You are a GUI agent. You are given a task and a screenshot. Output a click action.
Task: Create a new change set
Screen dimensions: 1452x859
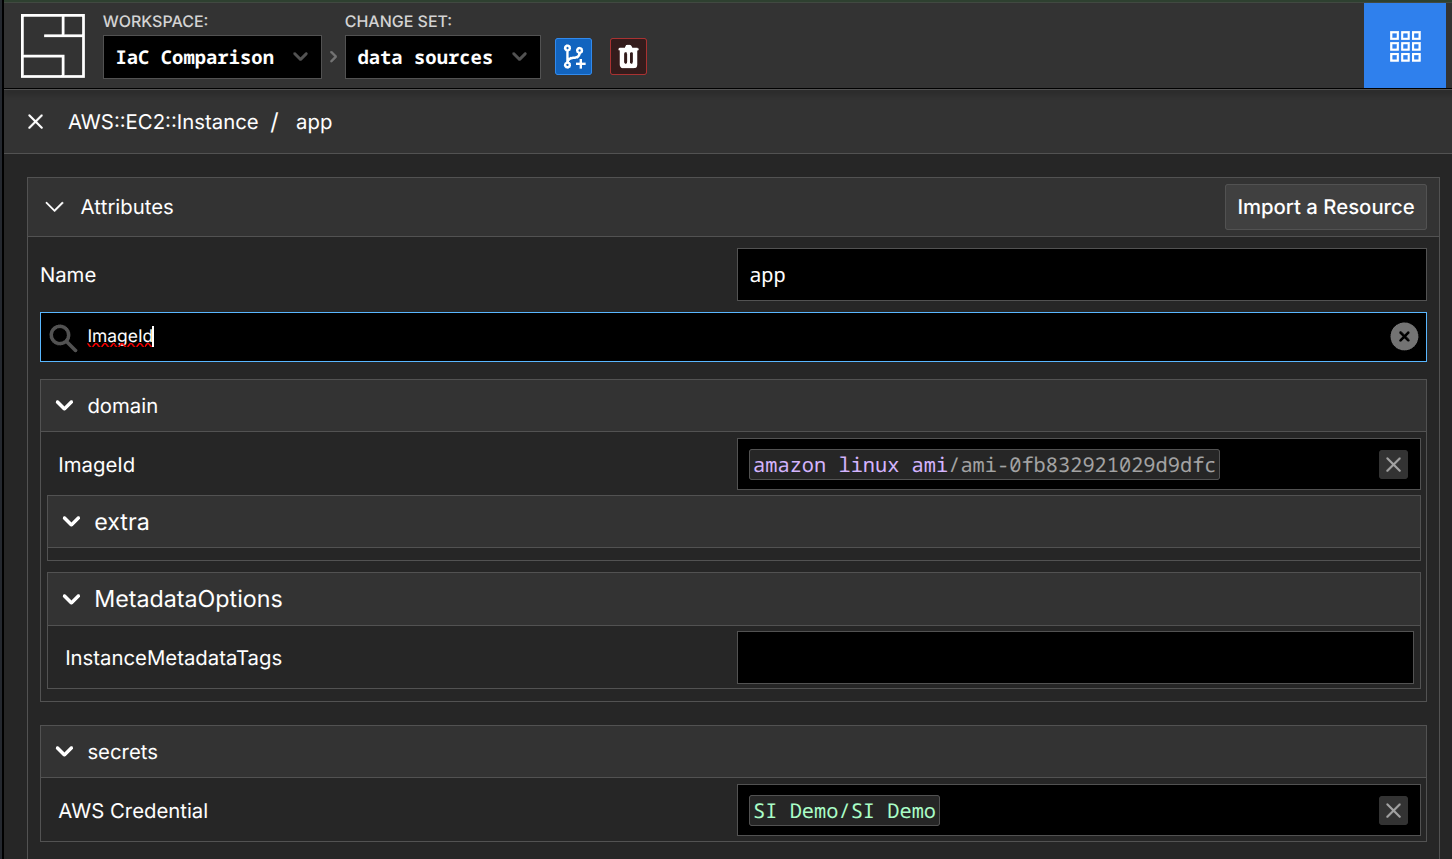pyautogui.click(x=573, y=57)
